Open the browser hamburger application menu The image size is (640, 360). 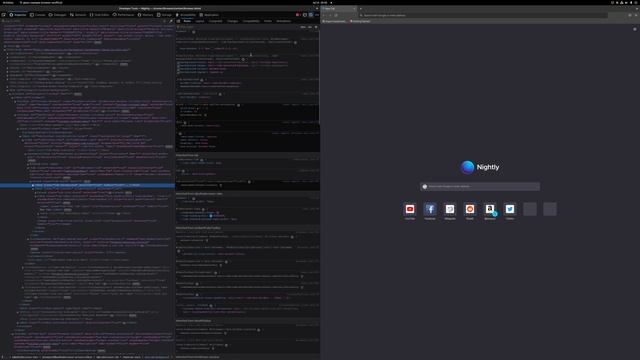pos(636,15)
